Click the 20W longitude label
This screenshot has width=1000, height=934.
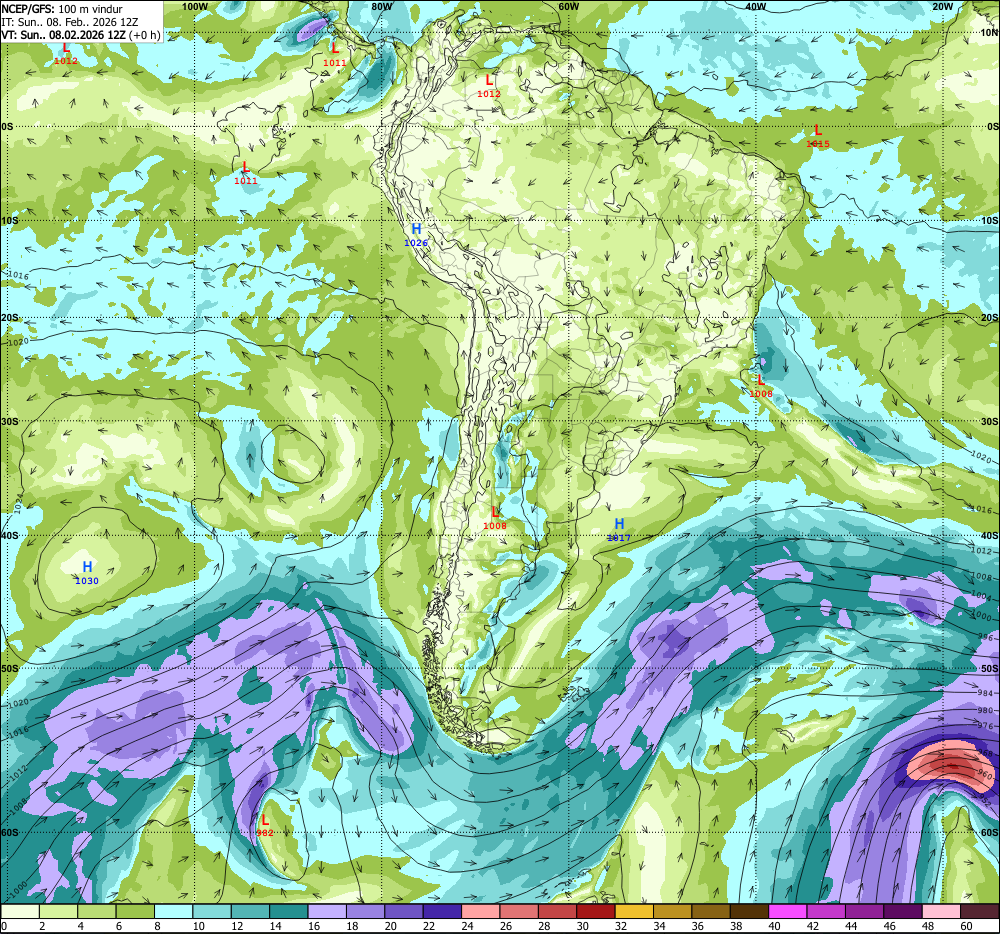(x=942, y=6)
